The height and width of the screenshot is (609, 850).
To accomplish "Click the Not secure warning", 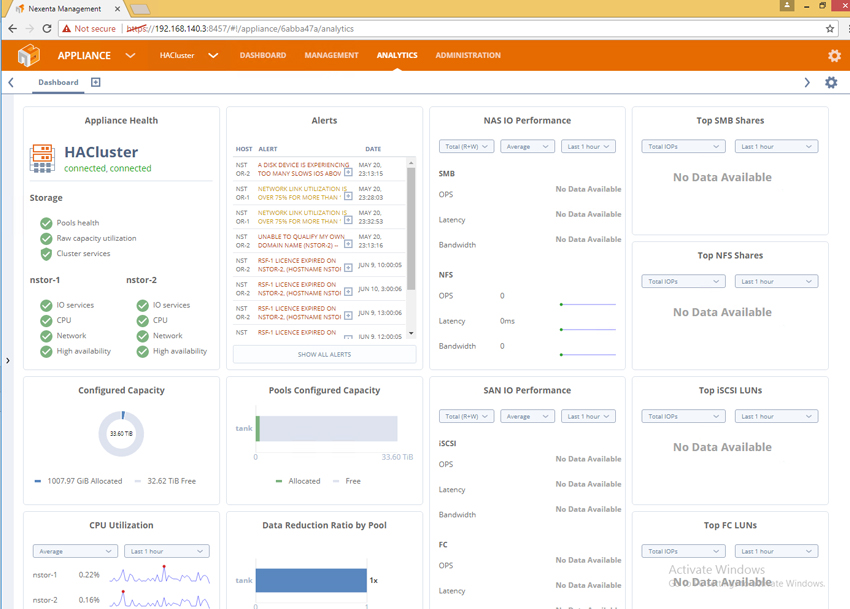I will tap(89, 29).
